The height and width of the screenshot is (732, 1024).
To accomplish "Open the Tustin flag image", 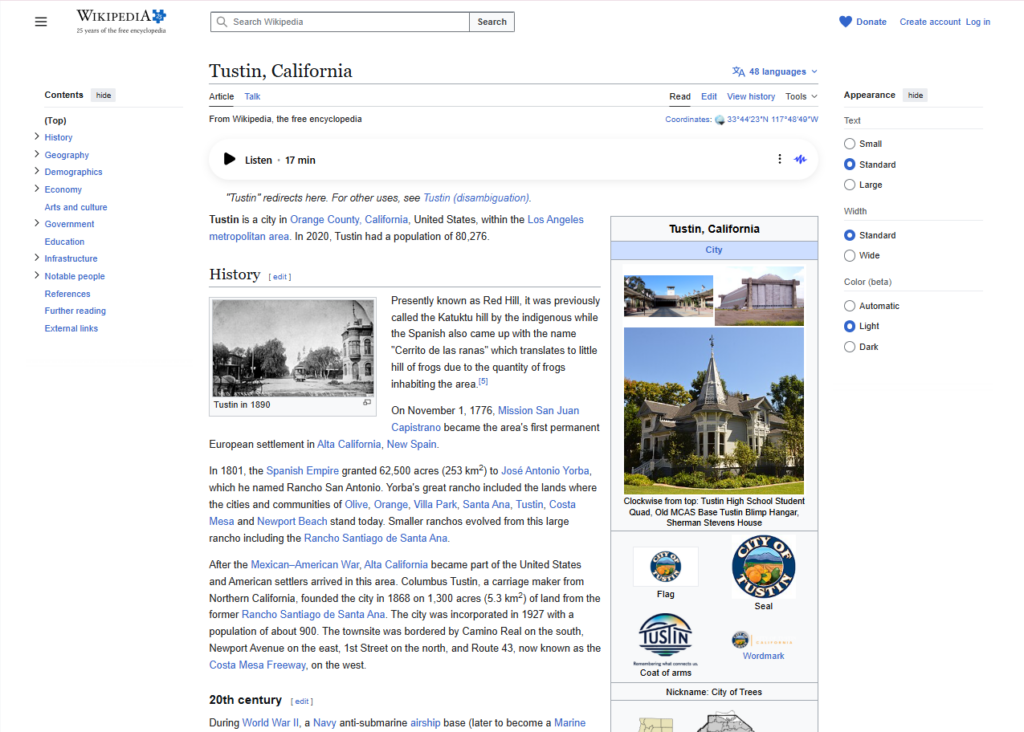I will [665, 566].
